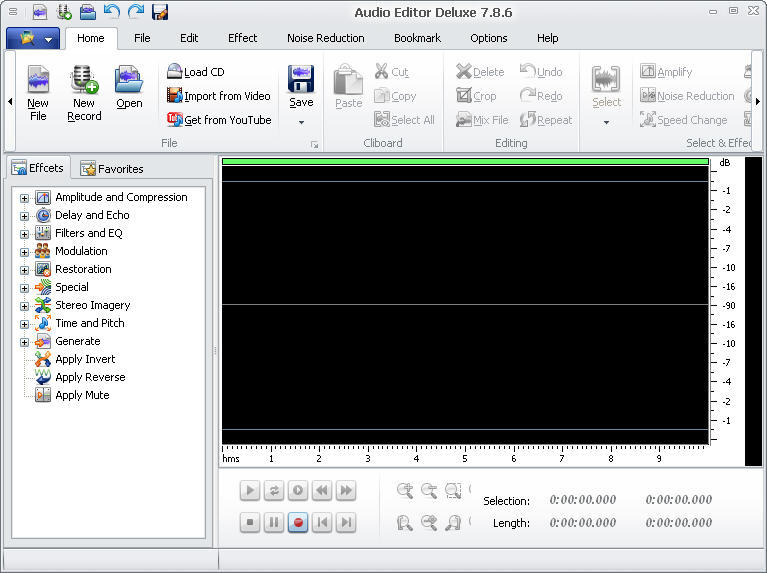This screenshot has width=767, height=573.
Task: Open the Options tab
Action: point(489,38)
